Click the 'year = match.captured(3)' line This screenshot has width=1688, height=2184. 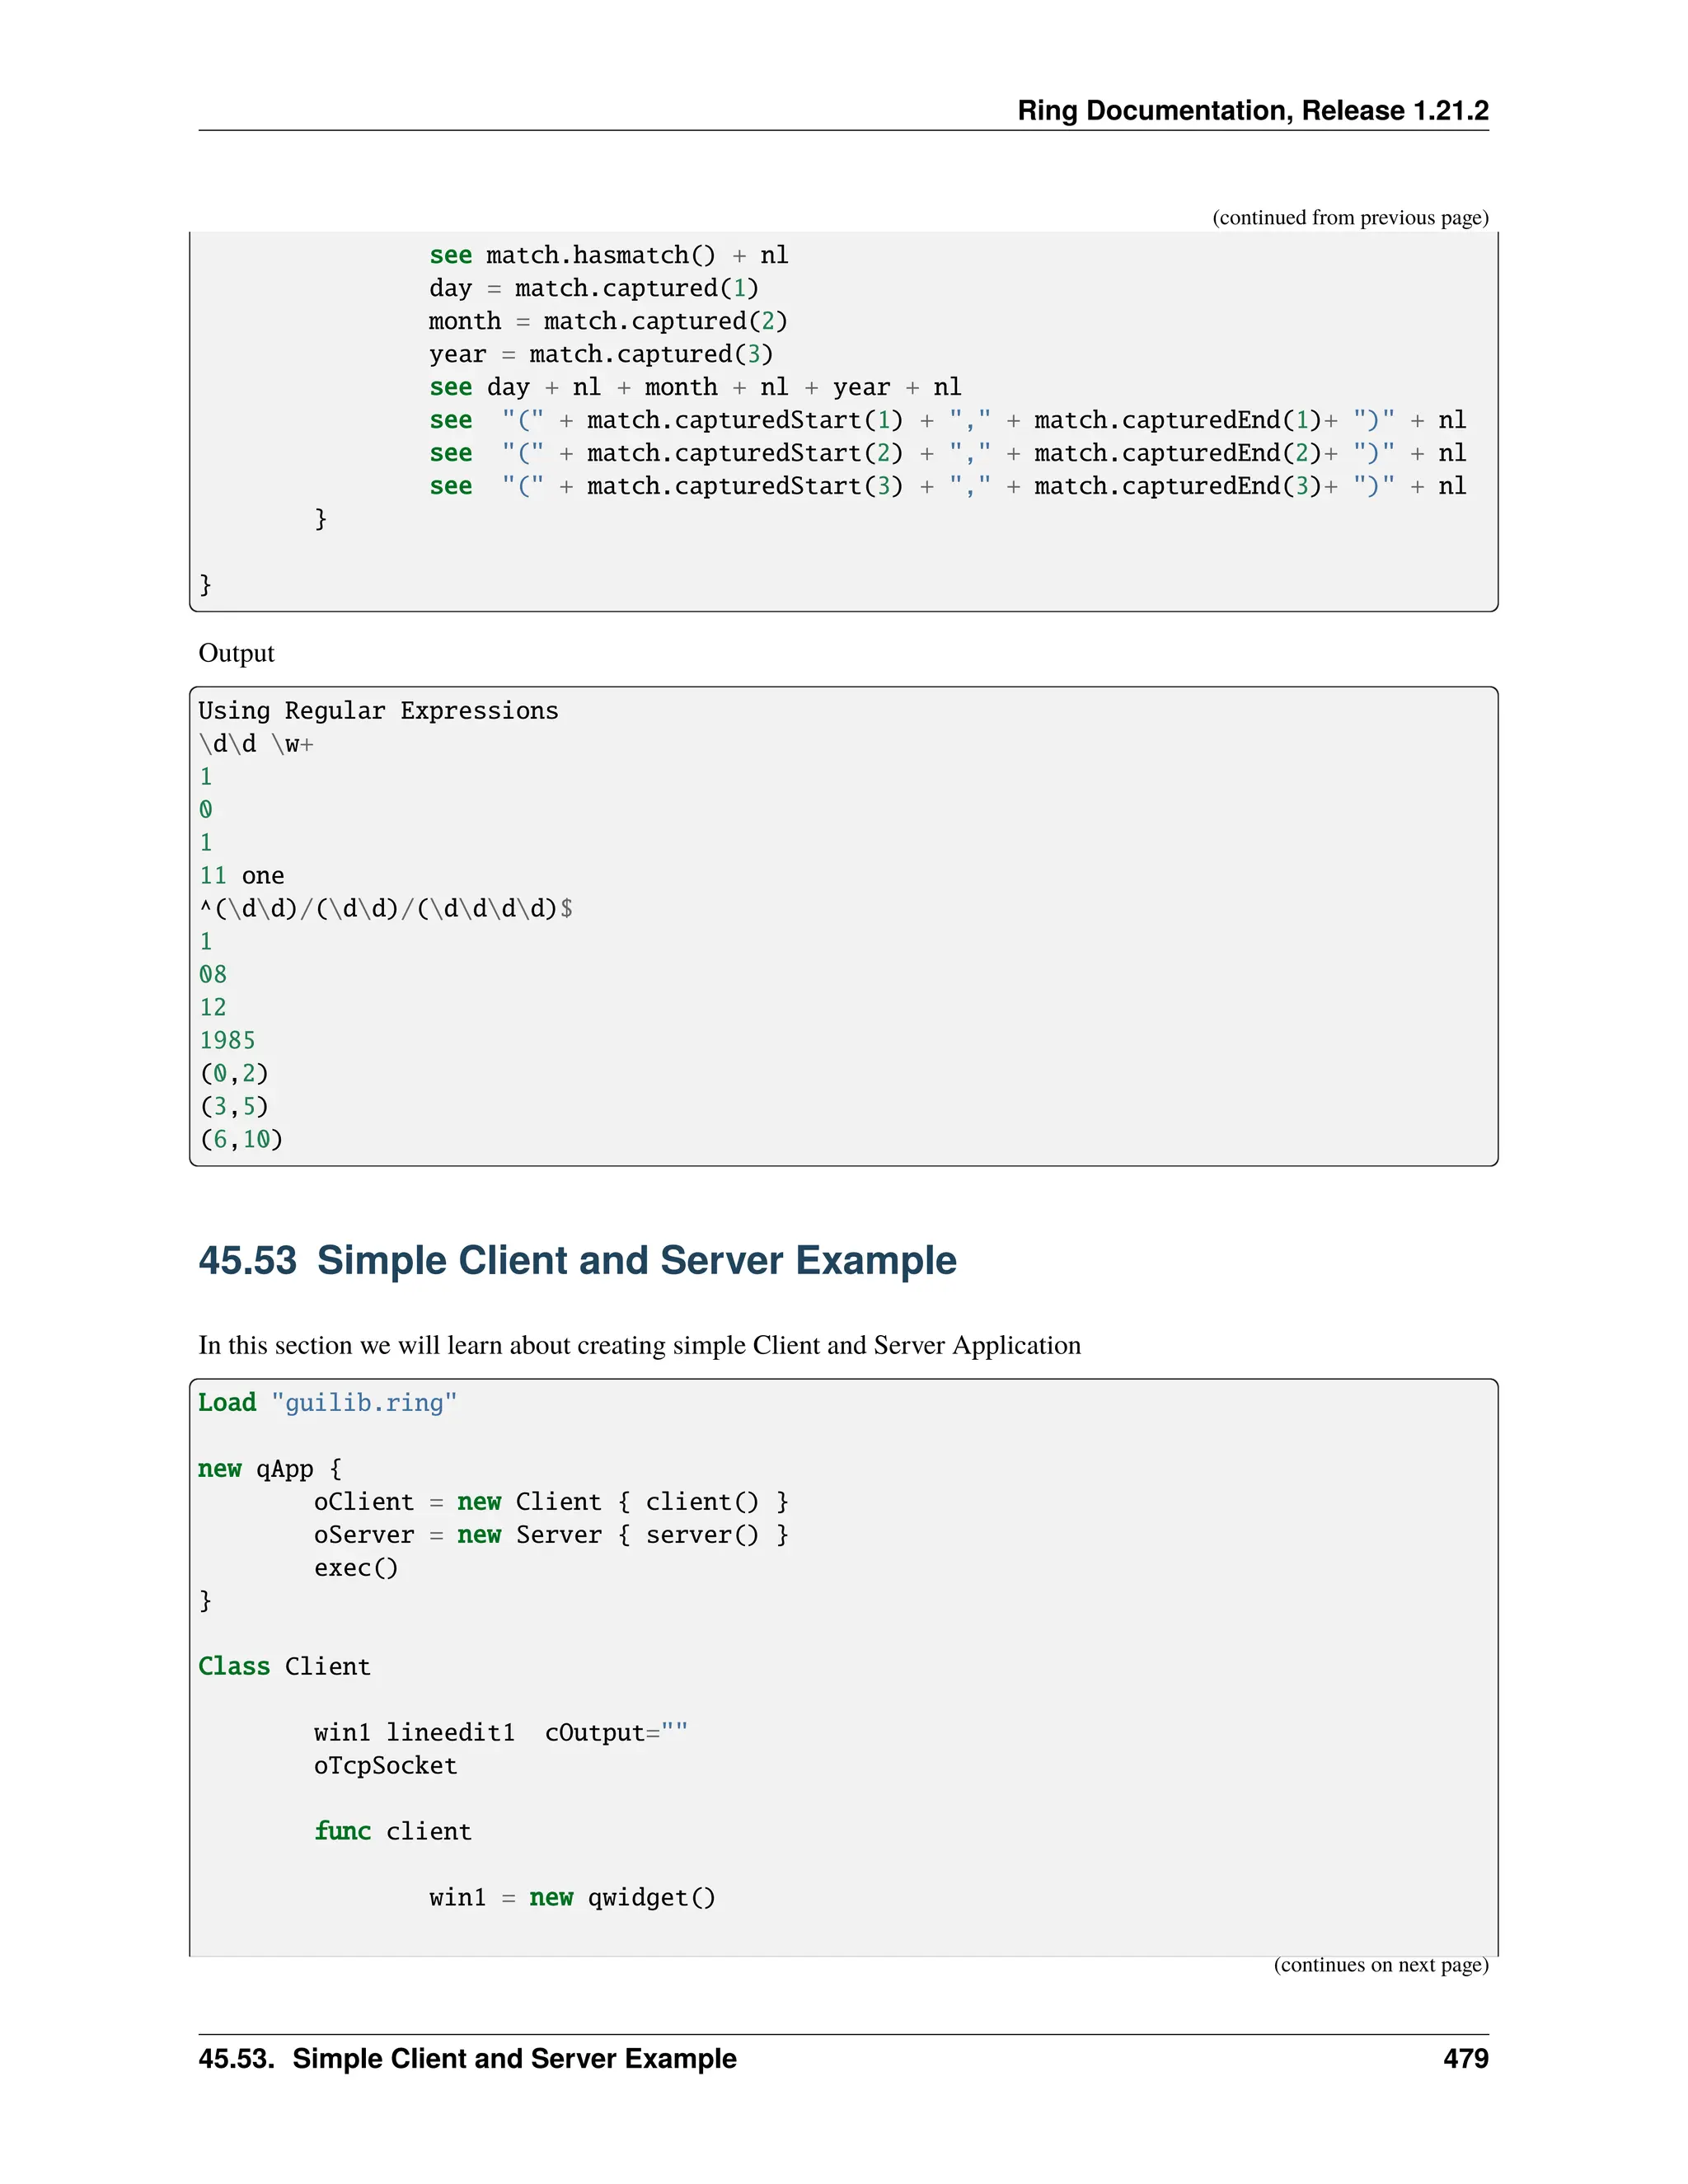(600, 354)
